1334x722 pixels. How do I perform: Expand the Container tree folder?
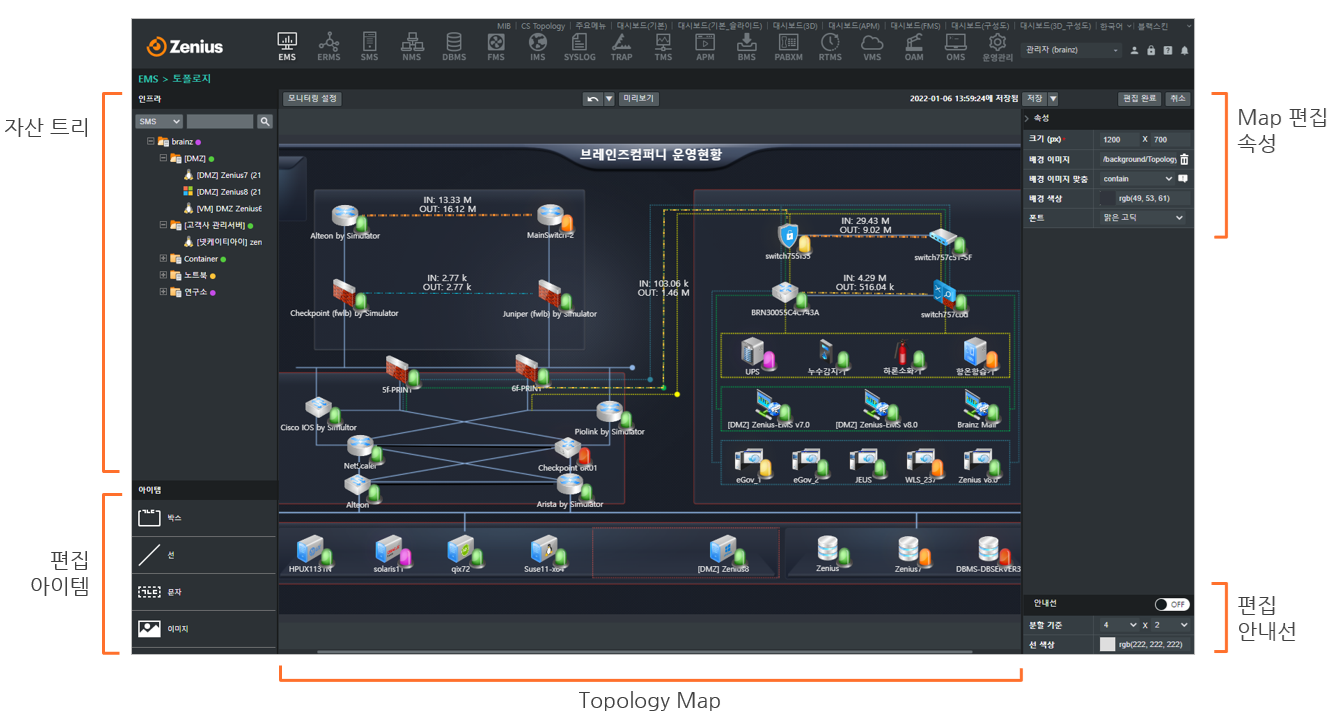164,259
